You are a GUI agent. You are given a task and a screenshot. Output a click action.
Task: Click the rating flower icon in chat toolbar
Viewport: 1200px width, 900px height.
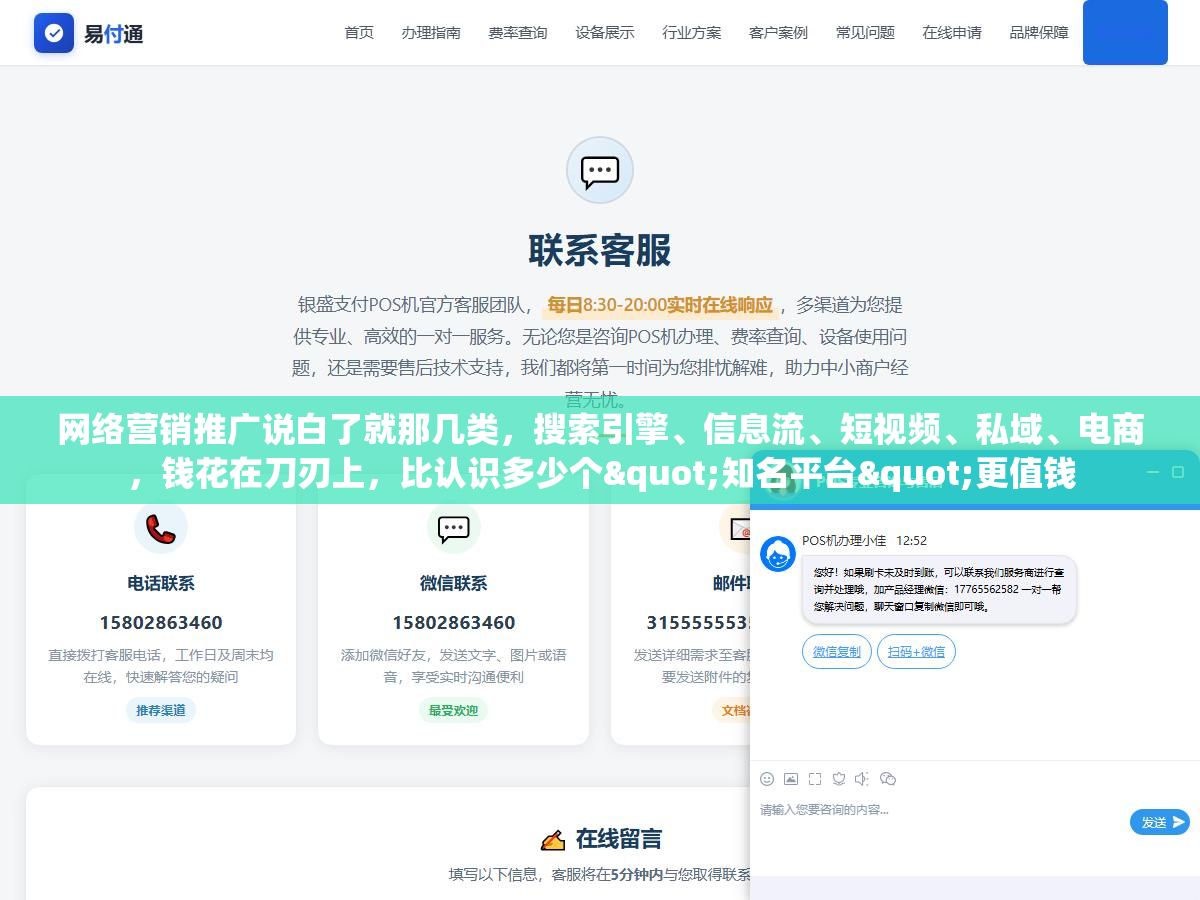point(839,779)
